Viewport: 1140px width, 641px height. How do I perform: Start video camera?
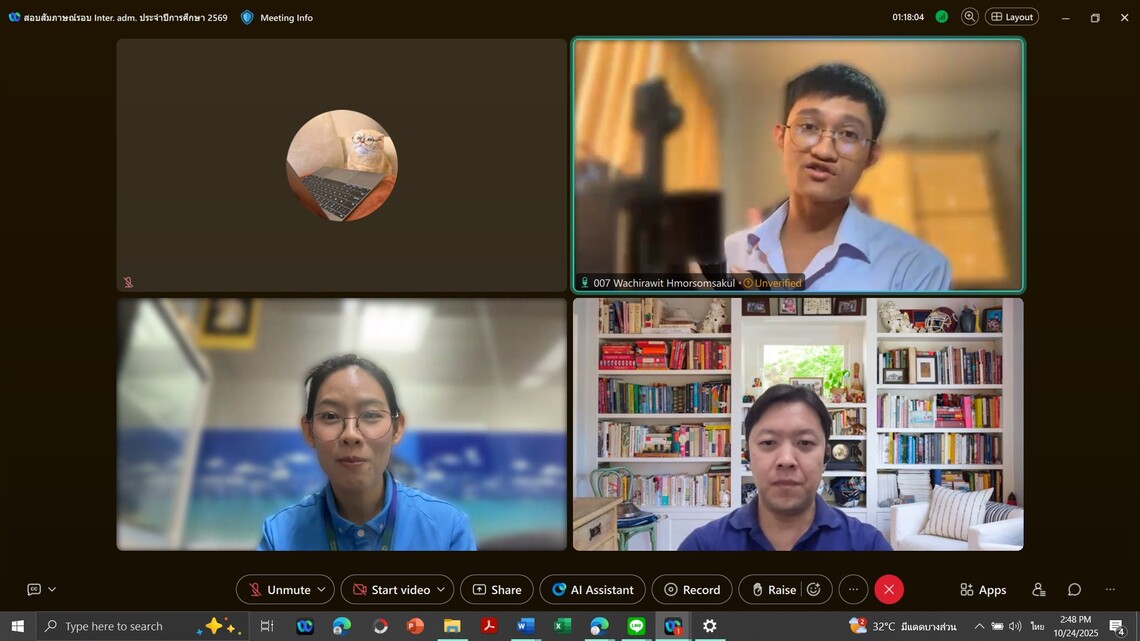tap(390, 590)
